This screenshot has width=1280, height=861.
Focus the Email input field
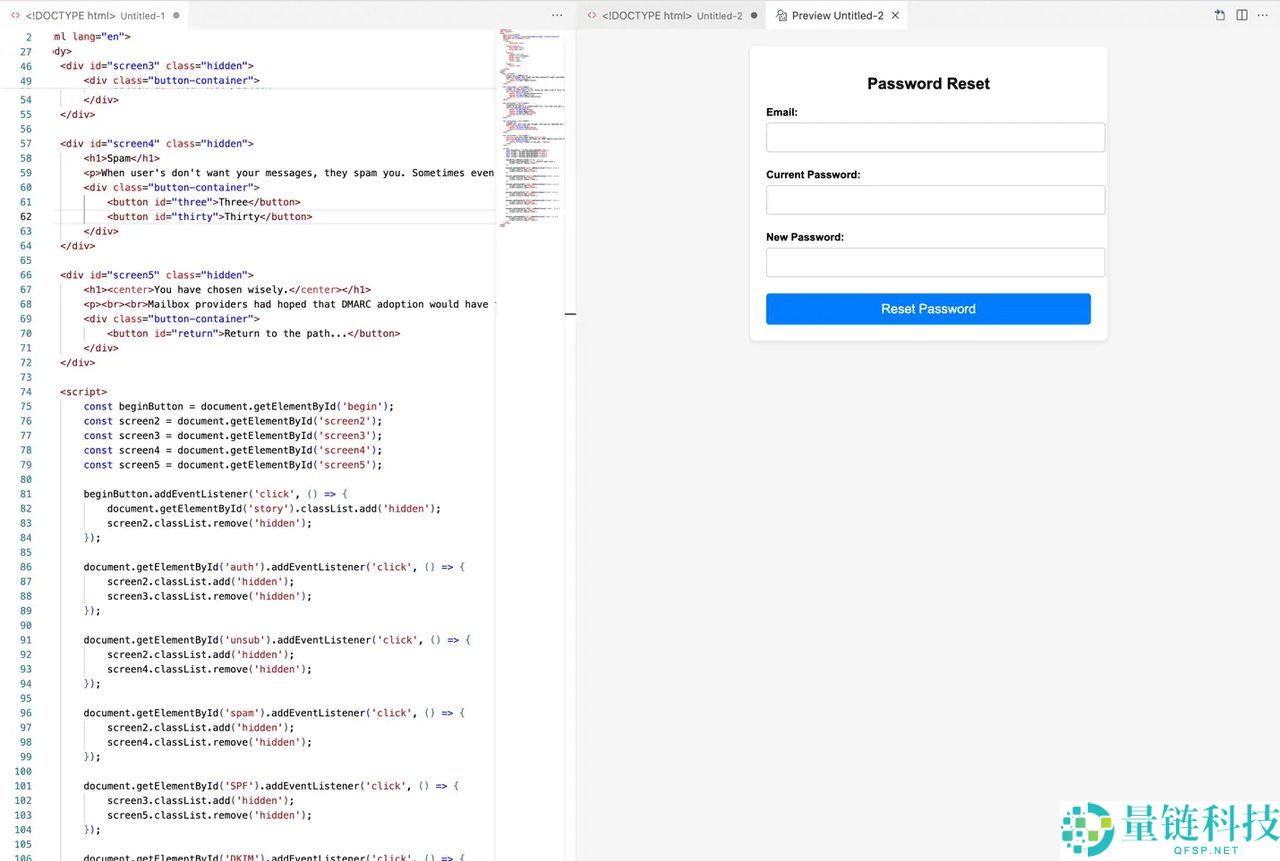pos(934,137)
